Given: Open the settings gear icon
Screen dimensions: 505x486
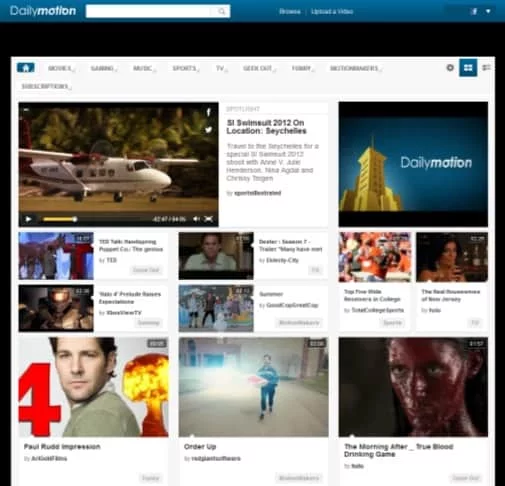Looking at the screenshot, I should click(x=450, y=68).
